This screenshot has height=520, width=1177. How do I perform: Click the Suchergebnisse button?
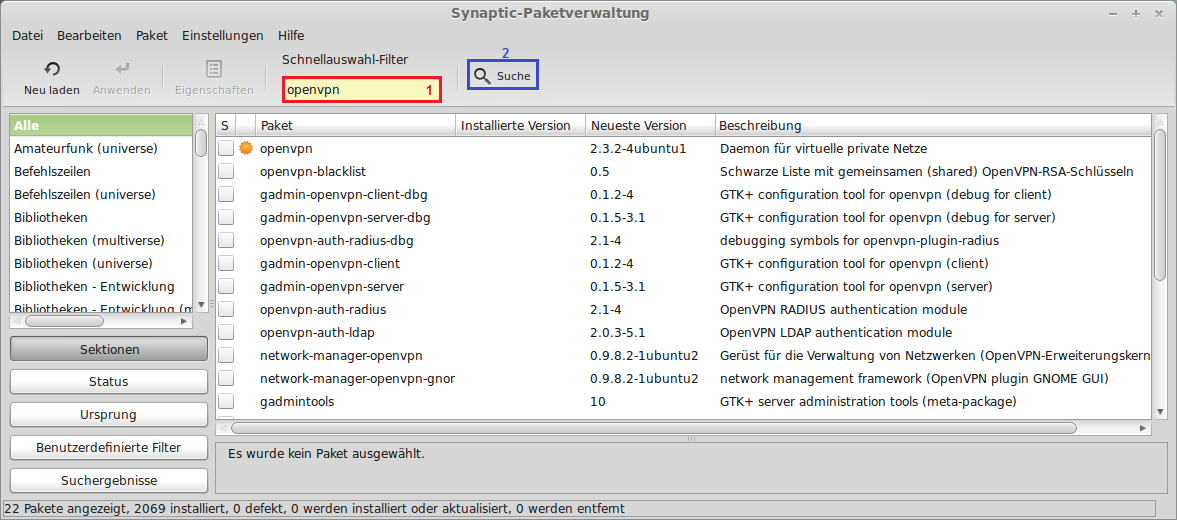coord(109,481)
